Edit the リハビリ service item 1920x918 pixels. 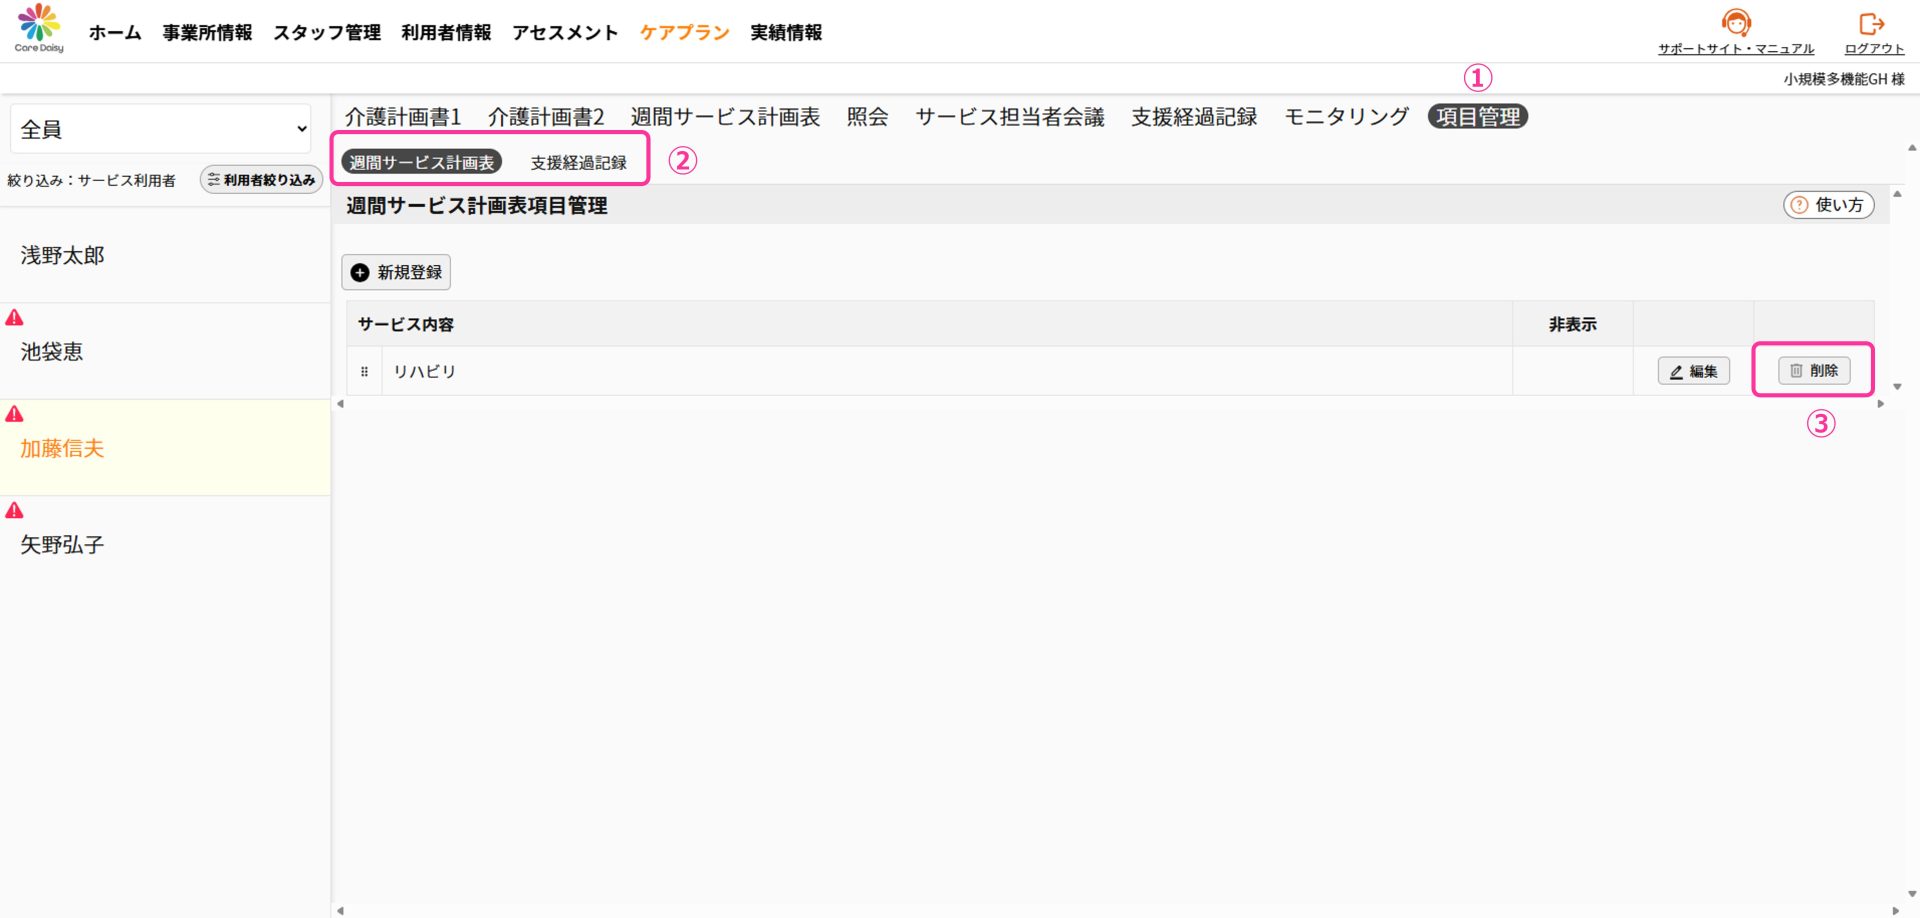(1693, 371)
